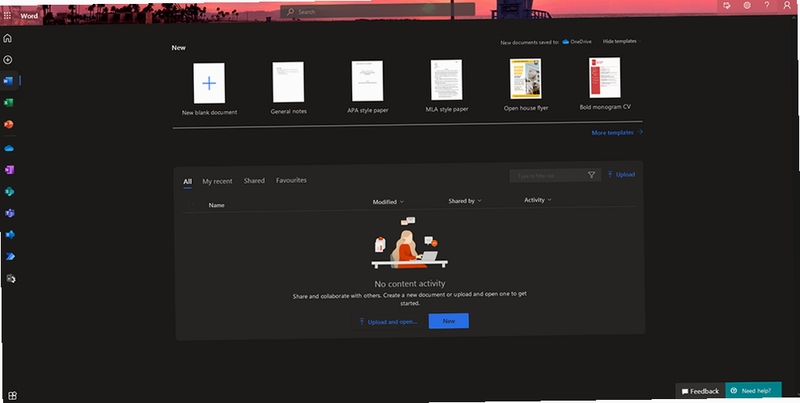800x403 pixels.
Task: Open the APA style paper template
Action: click(x=367, y=87)
